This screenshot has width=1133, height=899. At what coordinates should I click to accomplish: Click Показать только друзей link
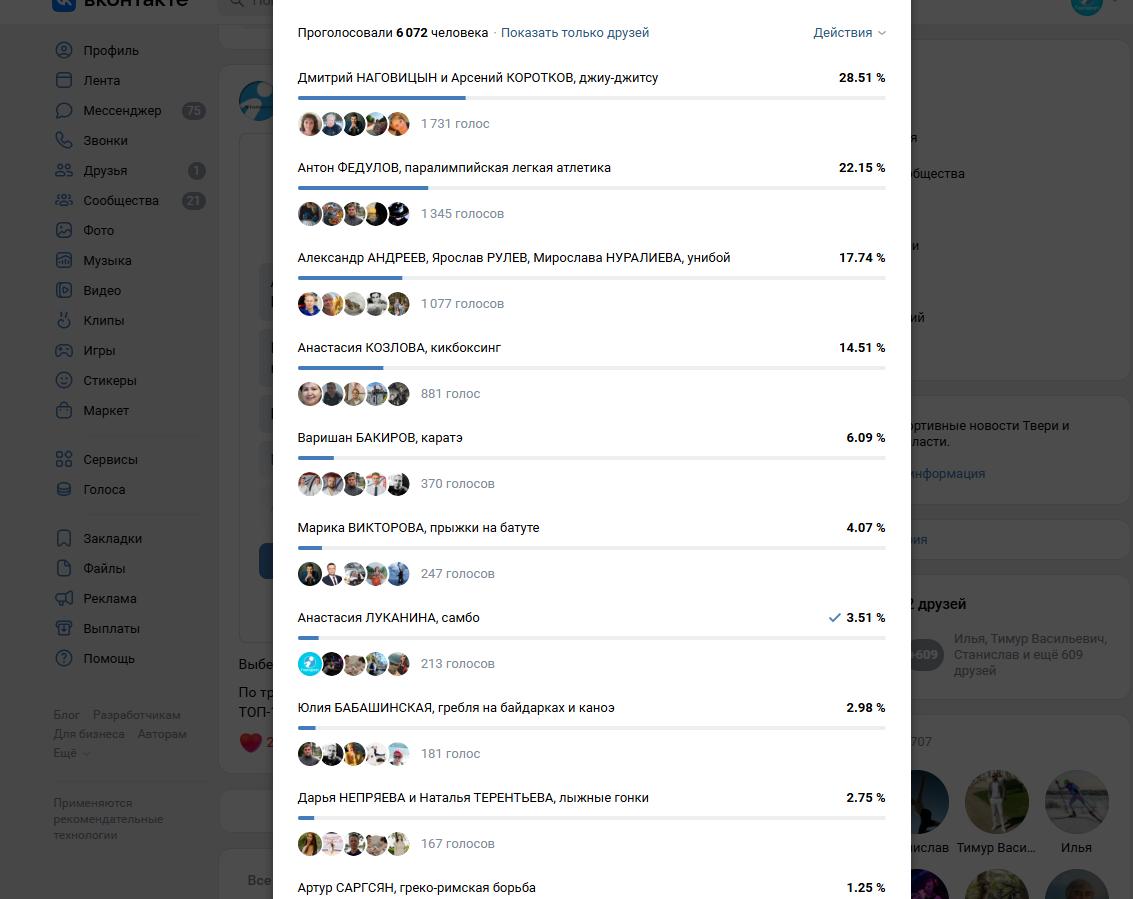[x=574, y=33]
